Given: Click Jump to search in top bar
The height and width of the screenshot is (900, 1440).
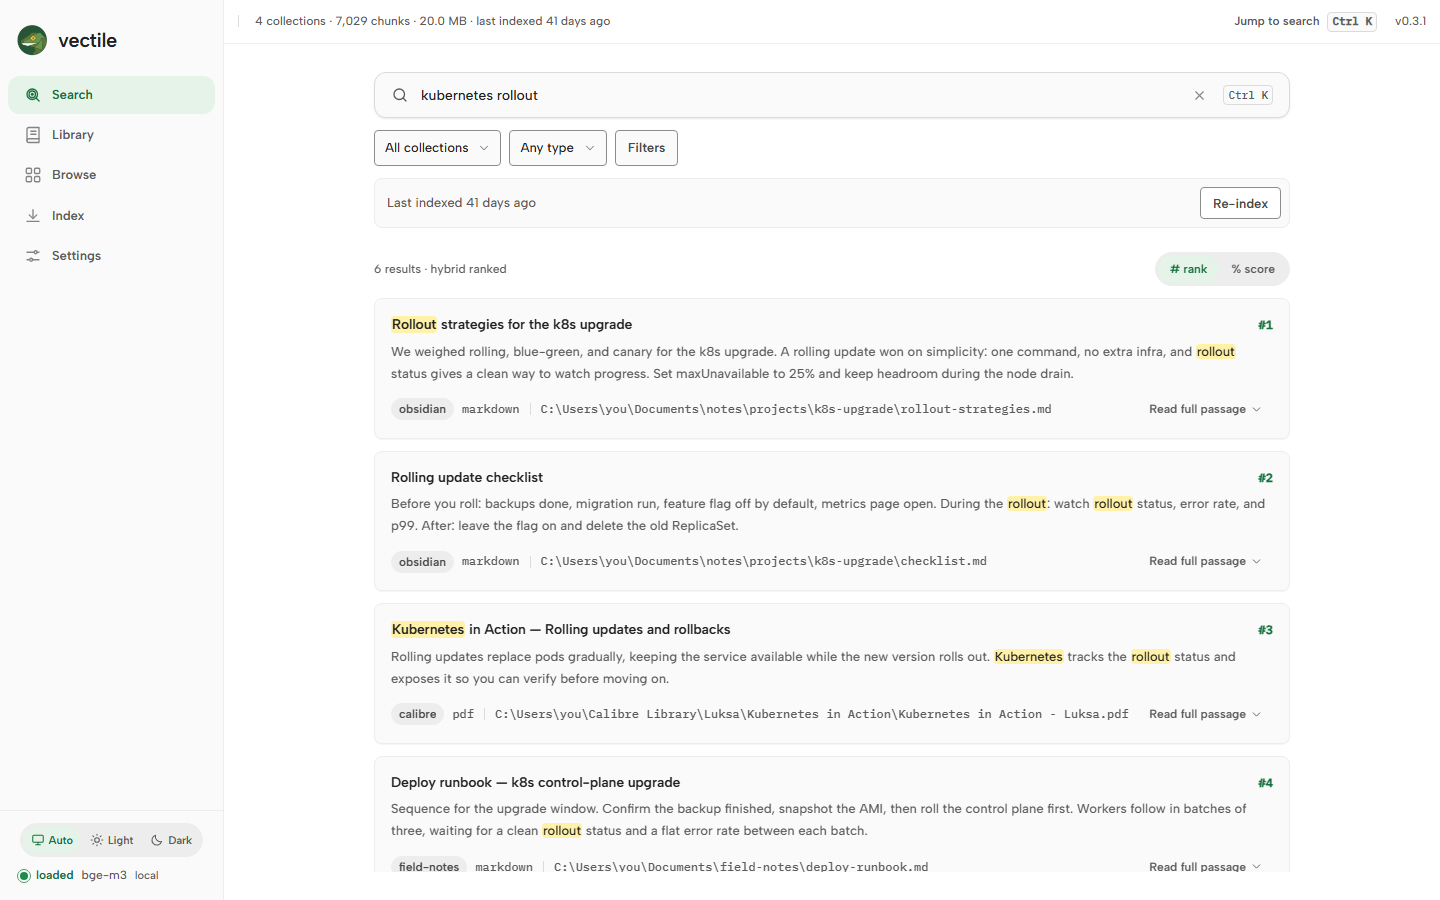Looking at the screenshot, I should tap(1276, 21).
